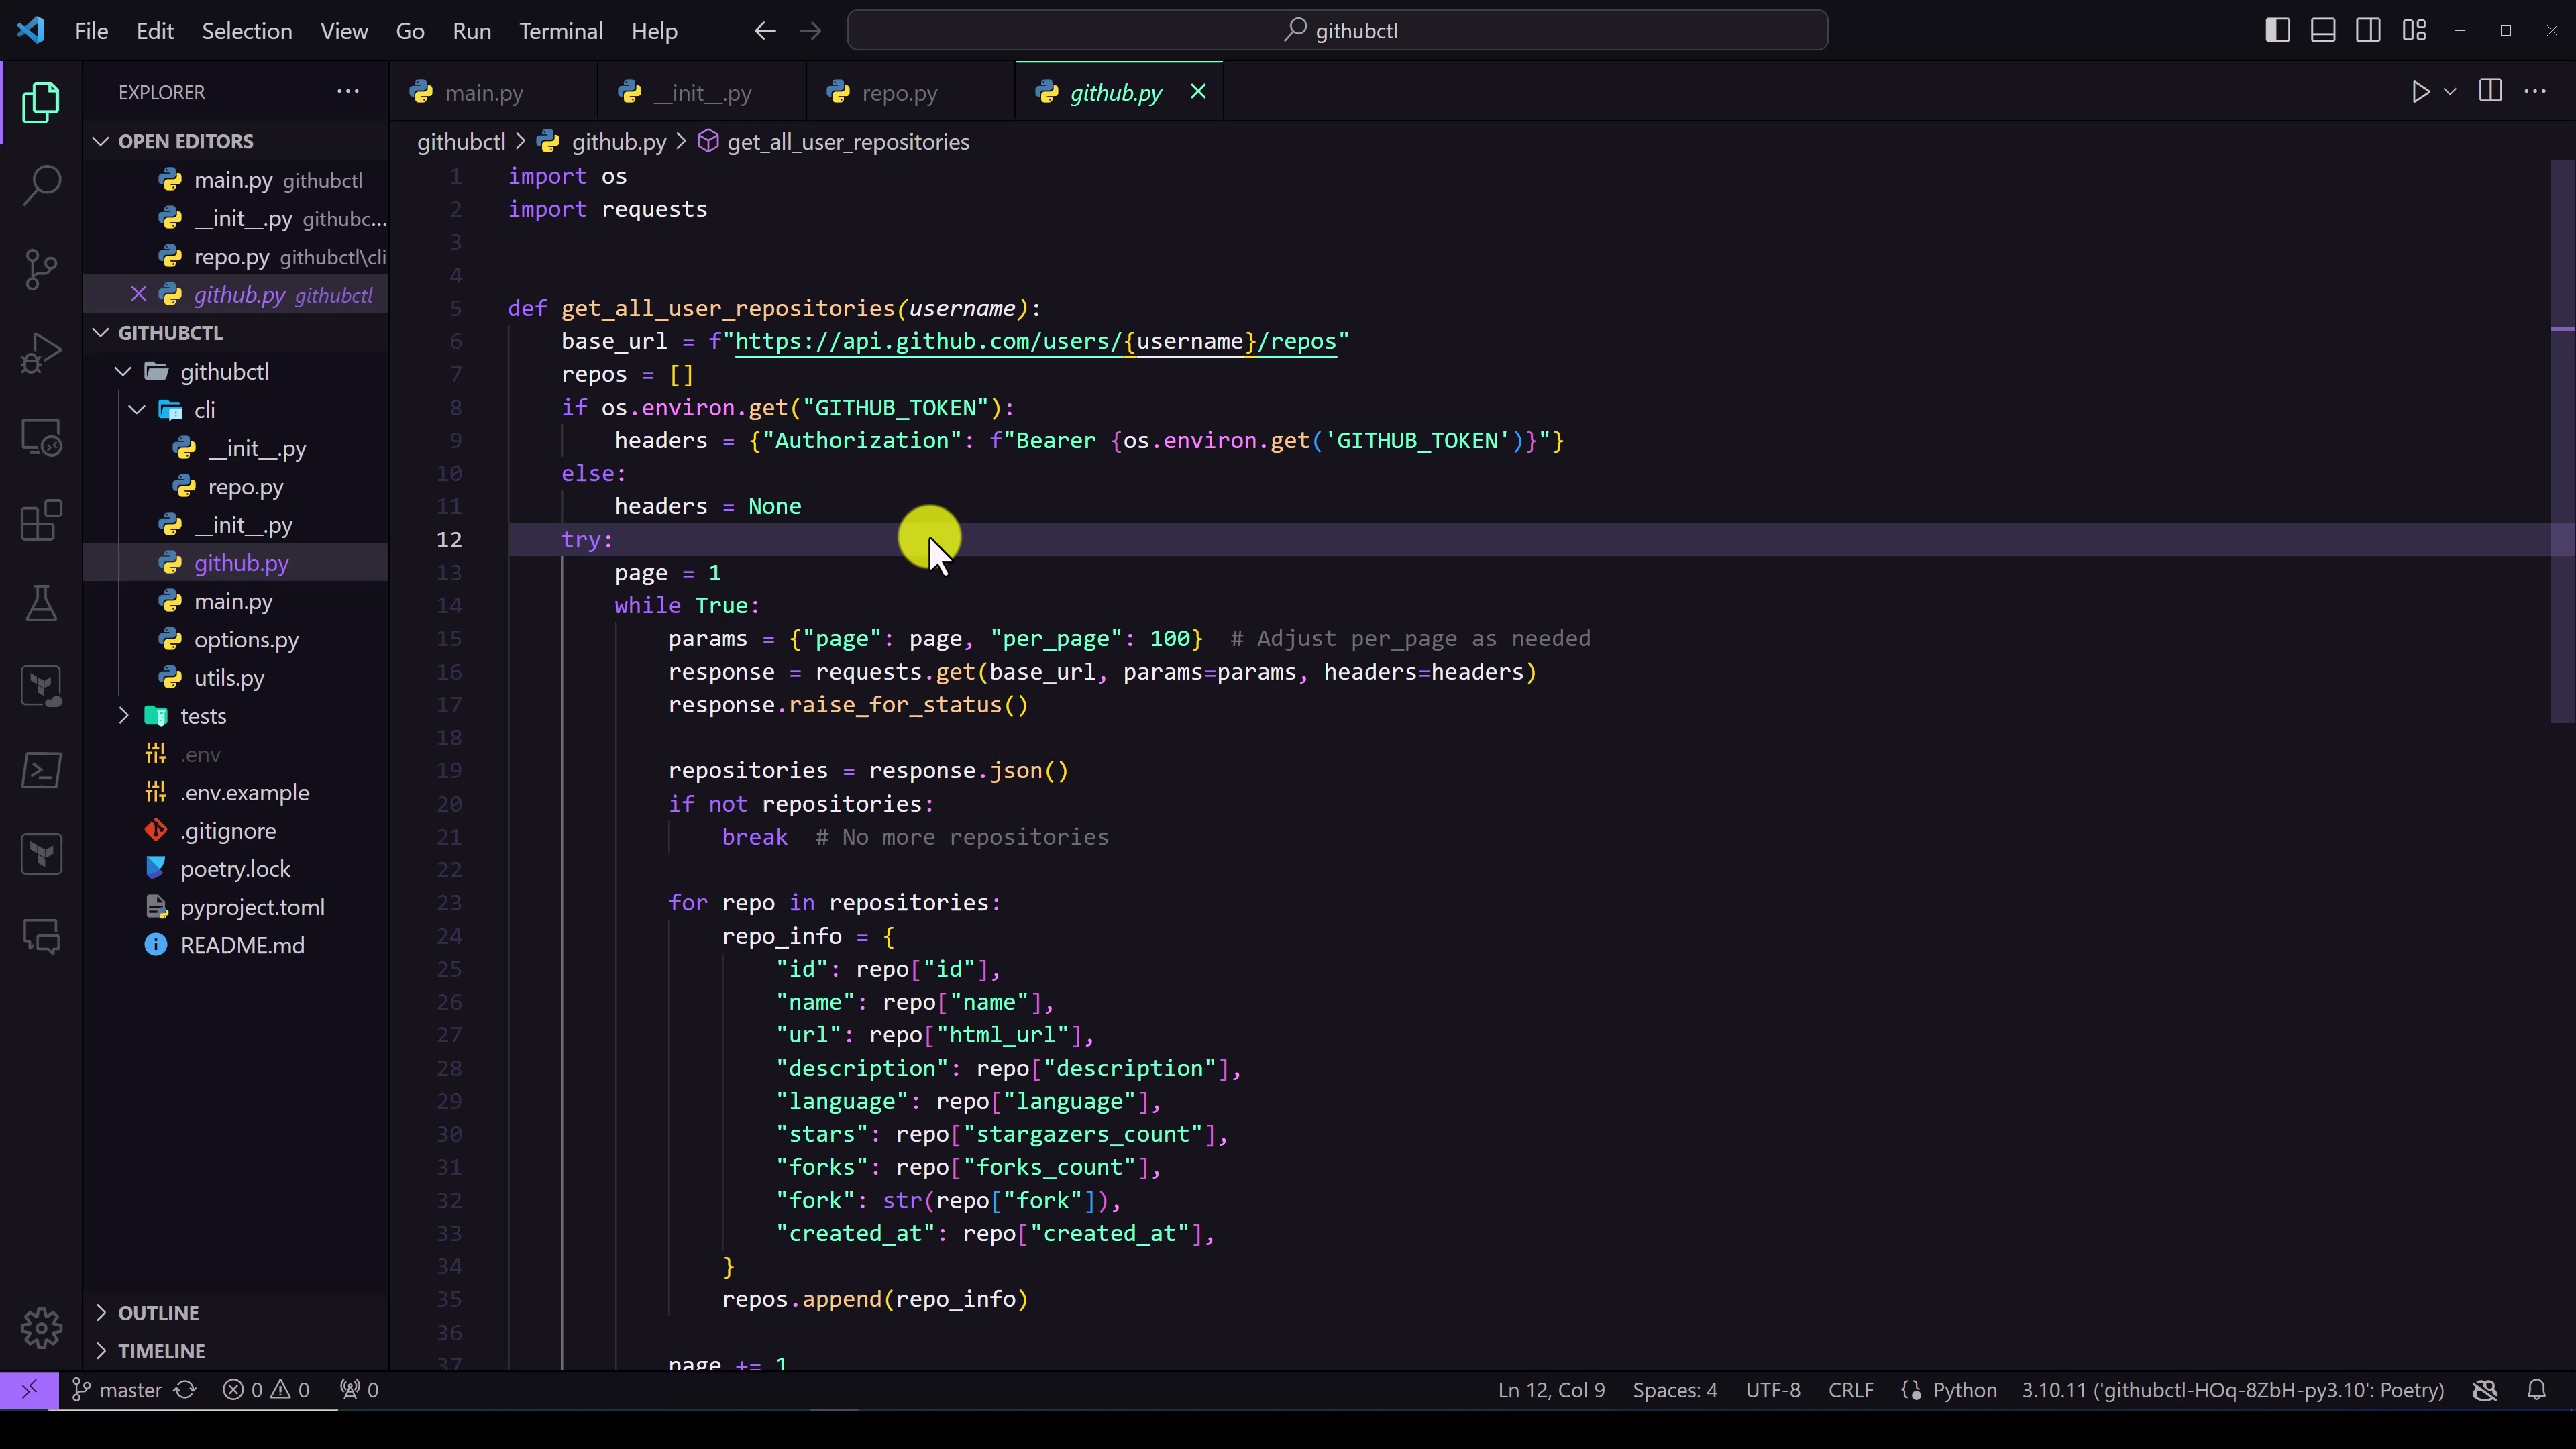Split the editor to the right

pyautogui.click(x=2489, y=91)
